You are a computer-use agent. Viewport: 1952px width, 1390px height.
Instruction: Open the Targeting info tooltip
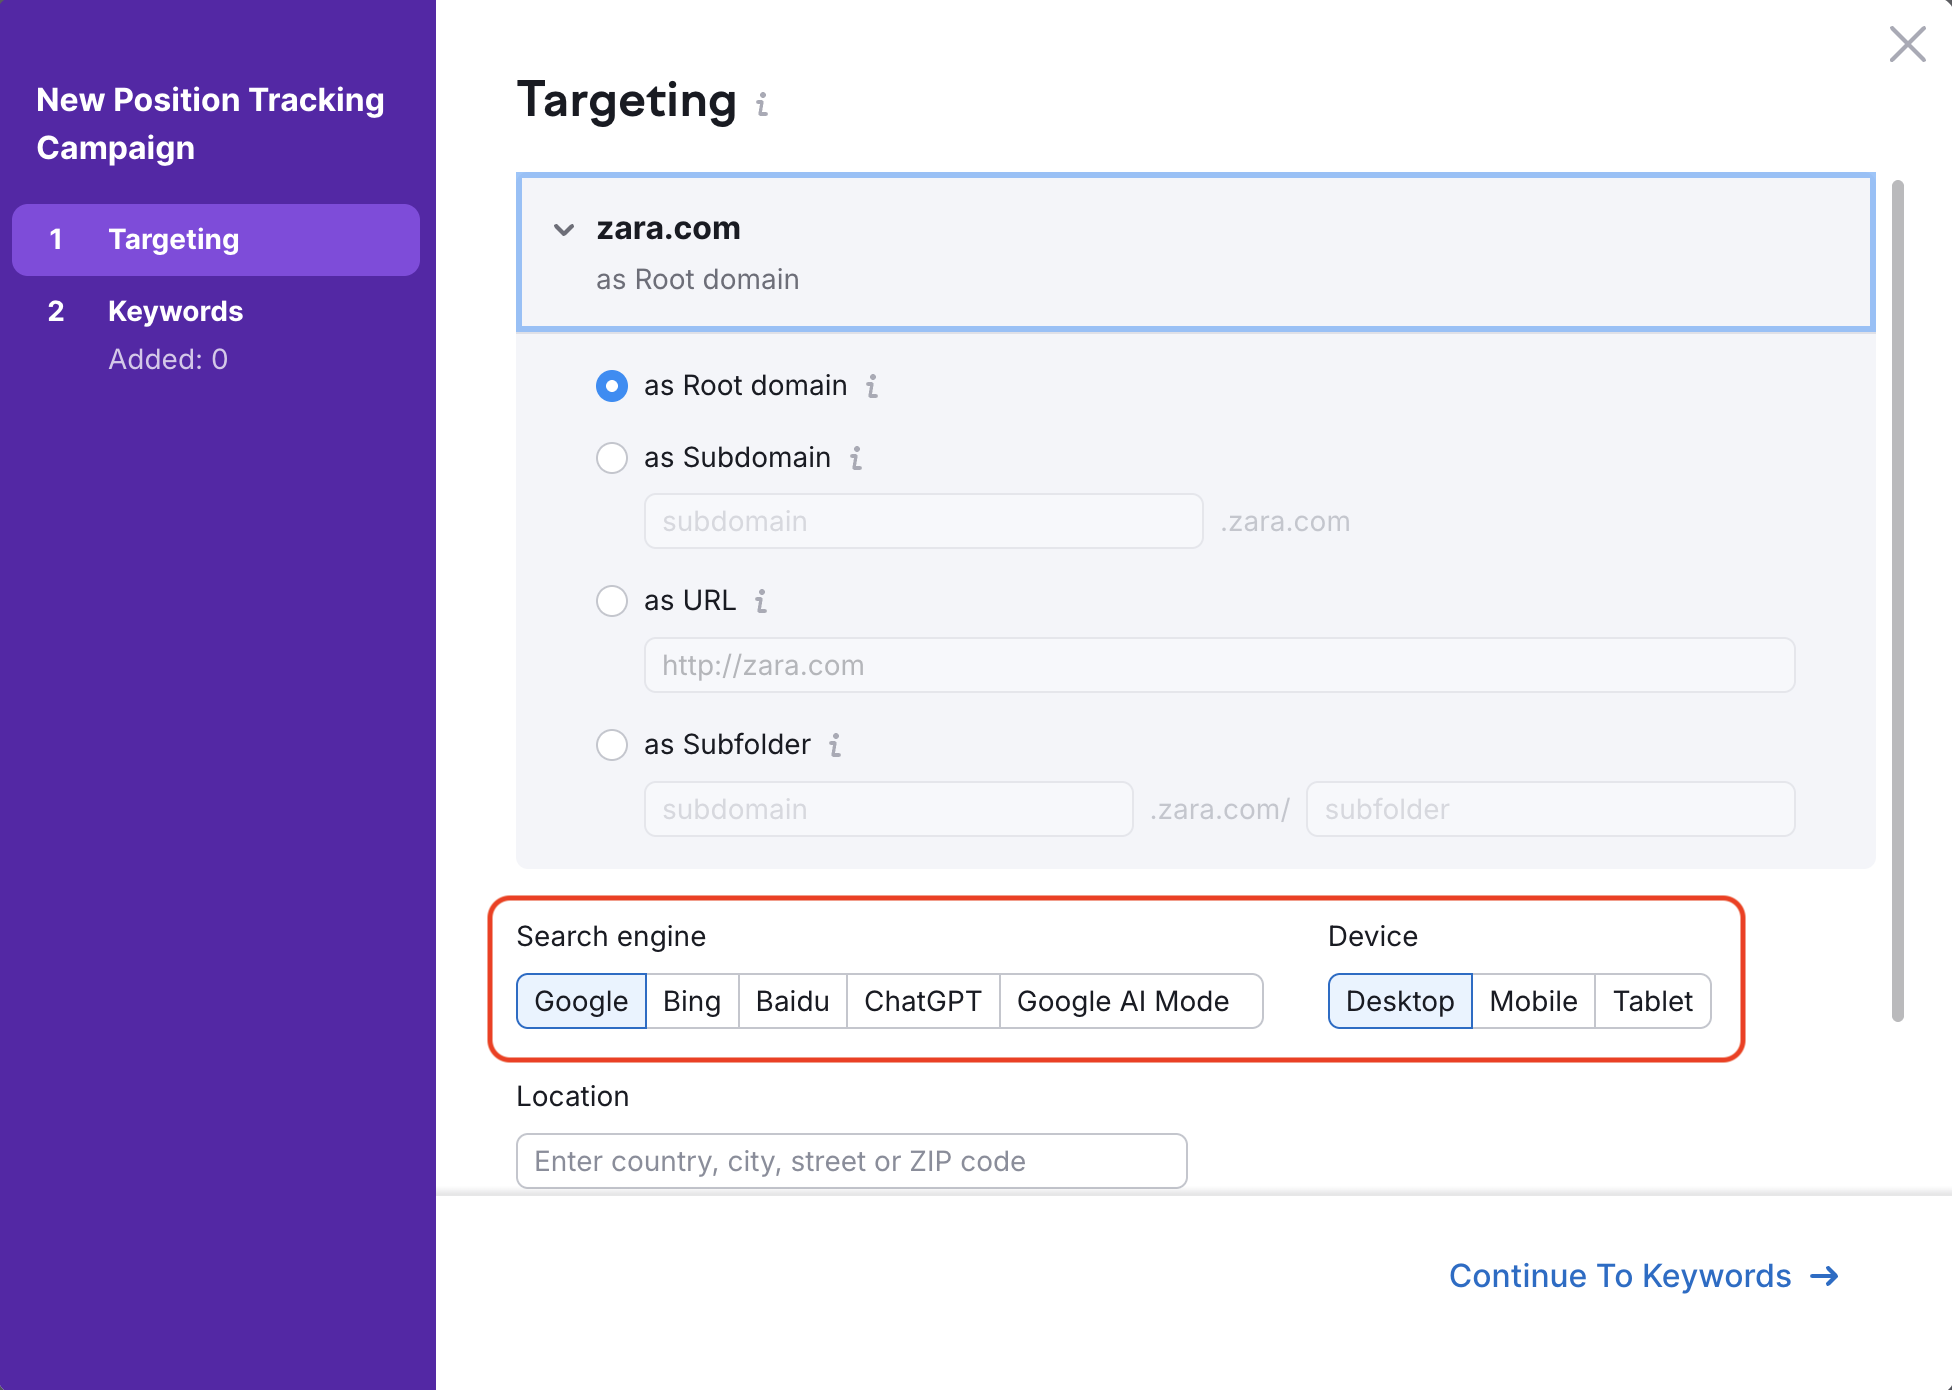coord(761,103)
